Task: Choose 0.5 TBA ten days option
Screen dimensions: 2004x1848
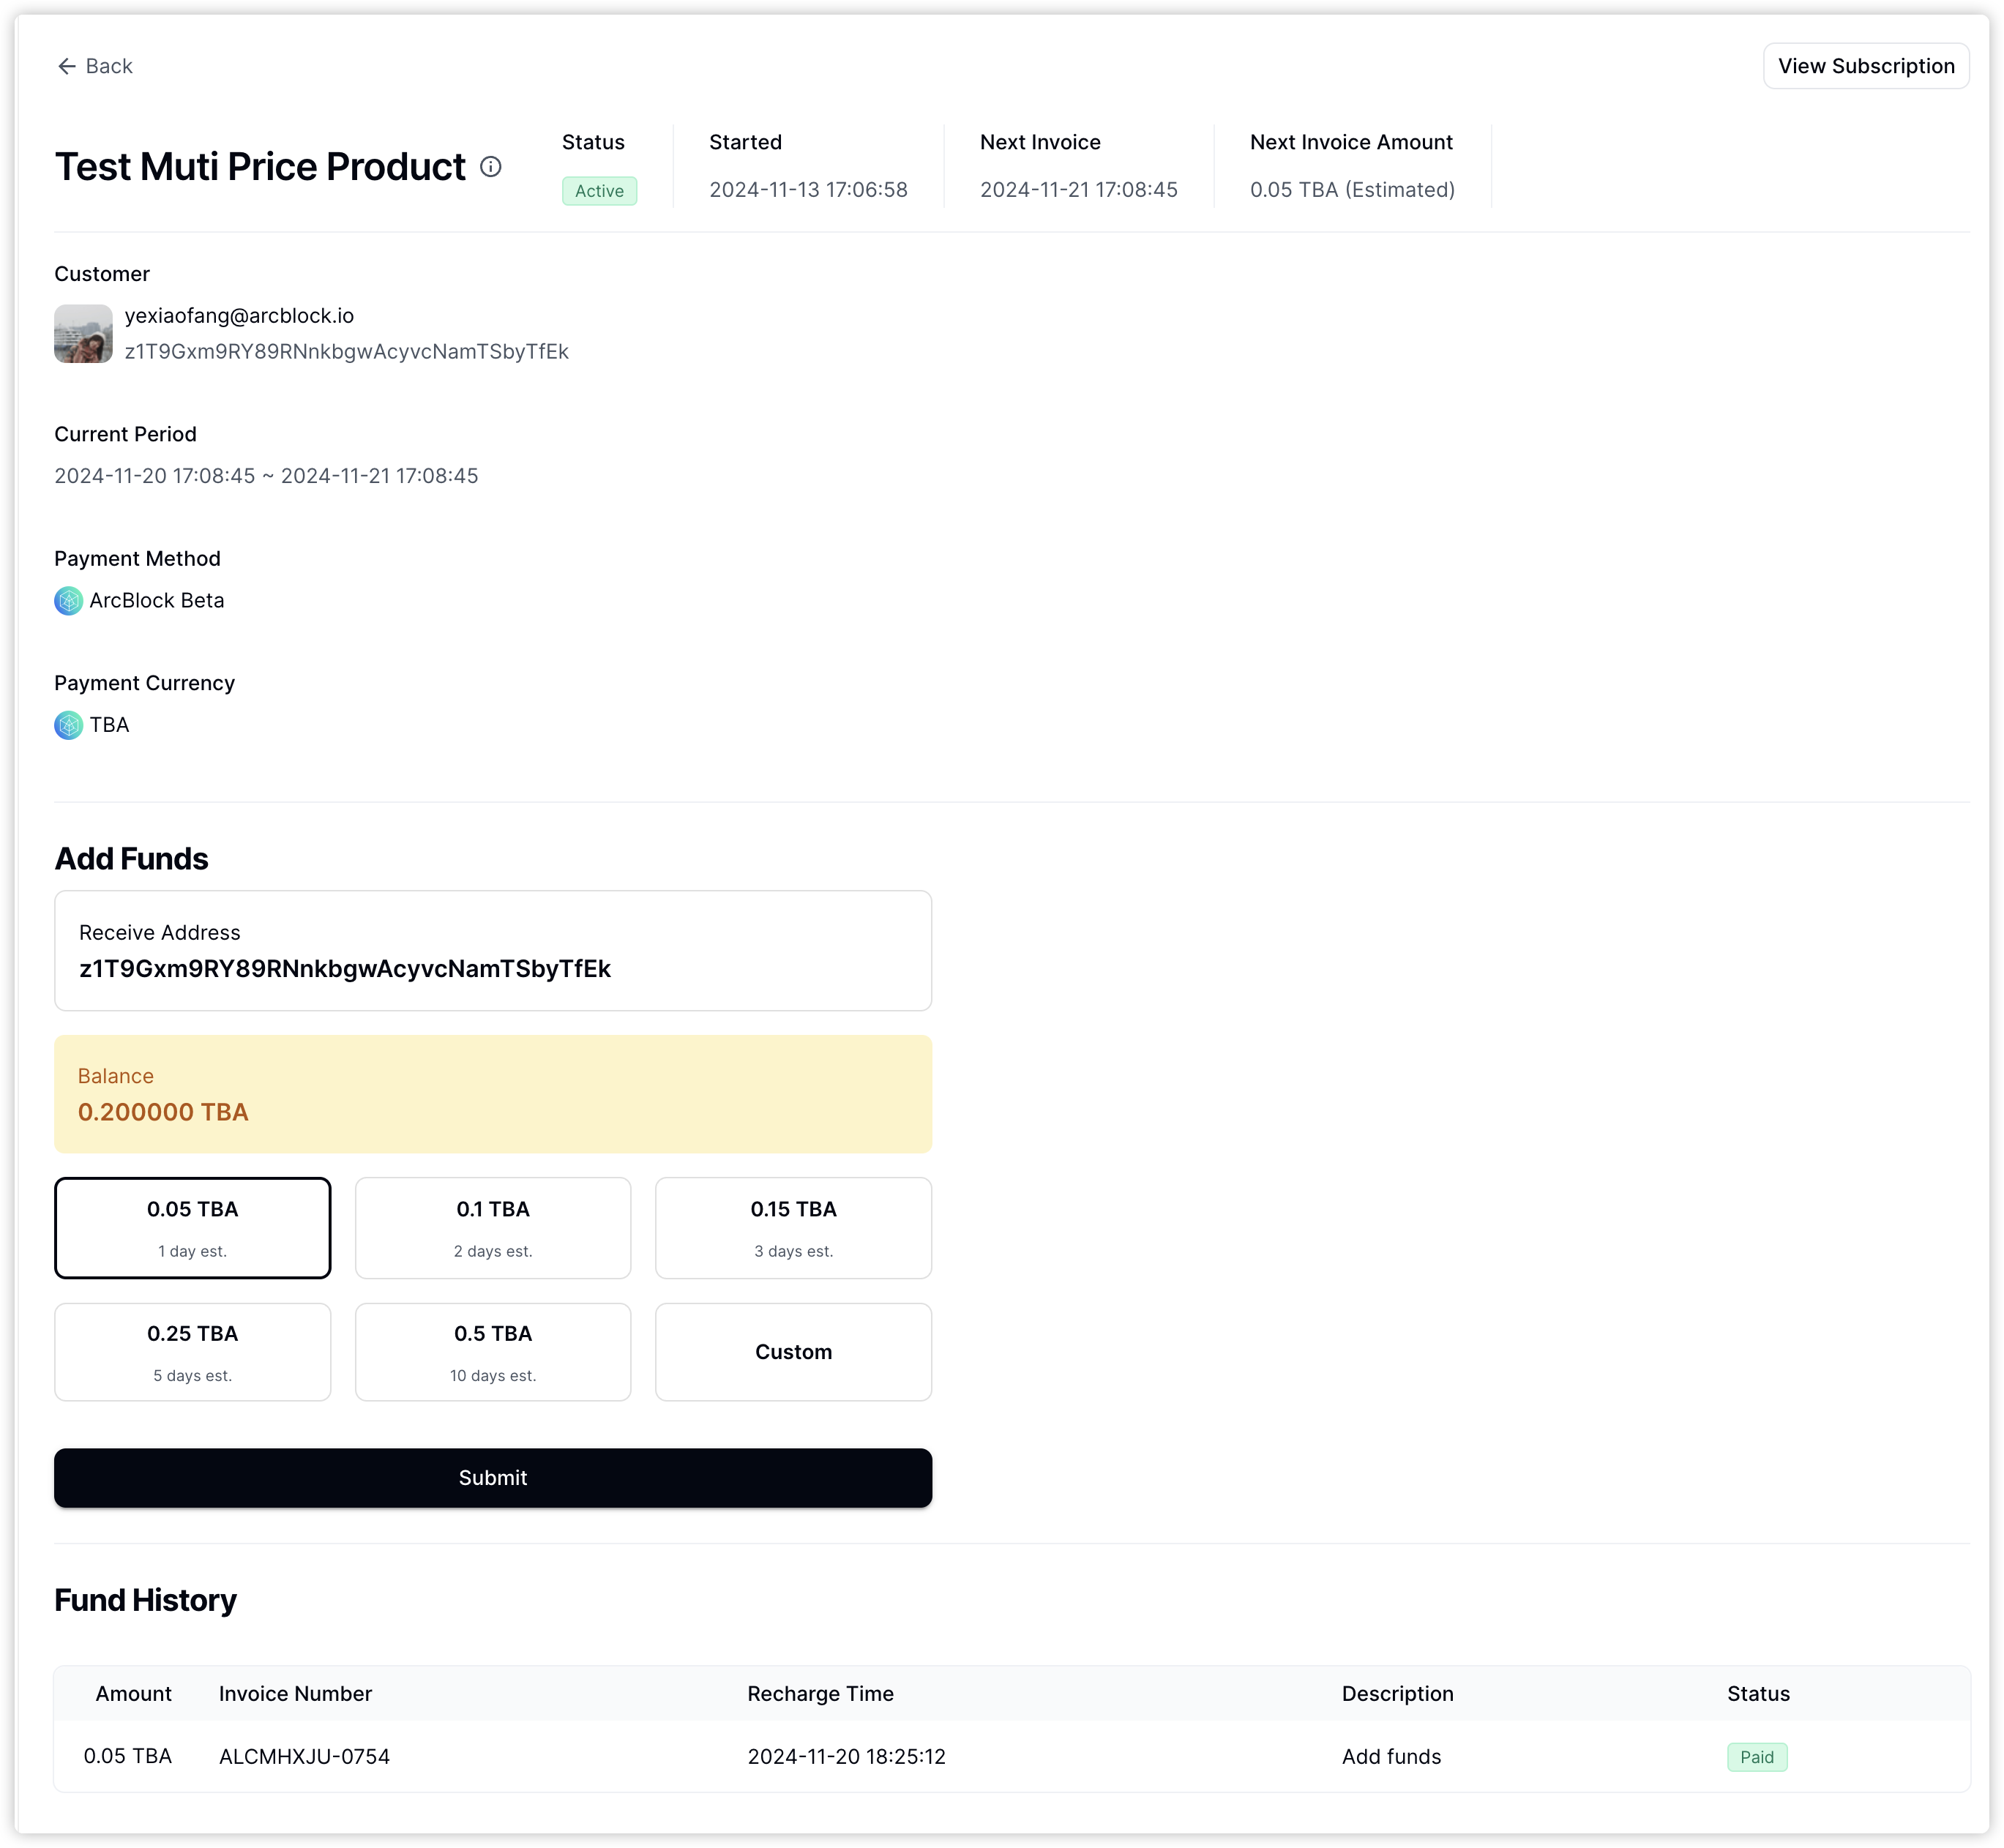Action: point(492,1351)
